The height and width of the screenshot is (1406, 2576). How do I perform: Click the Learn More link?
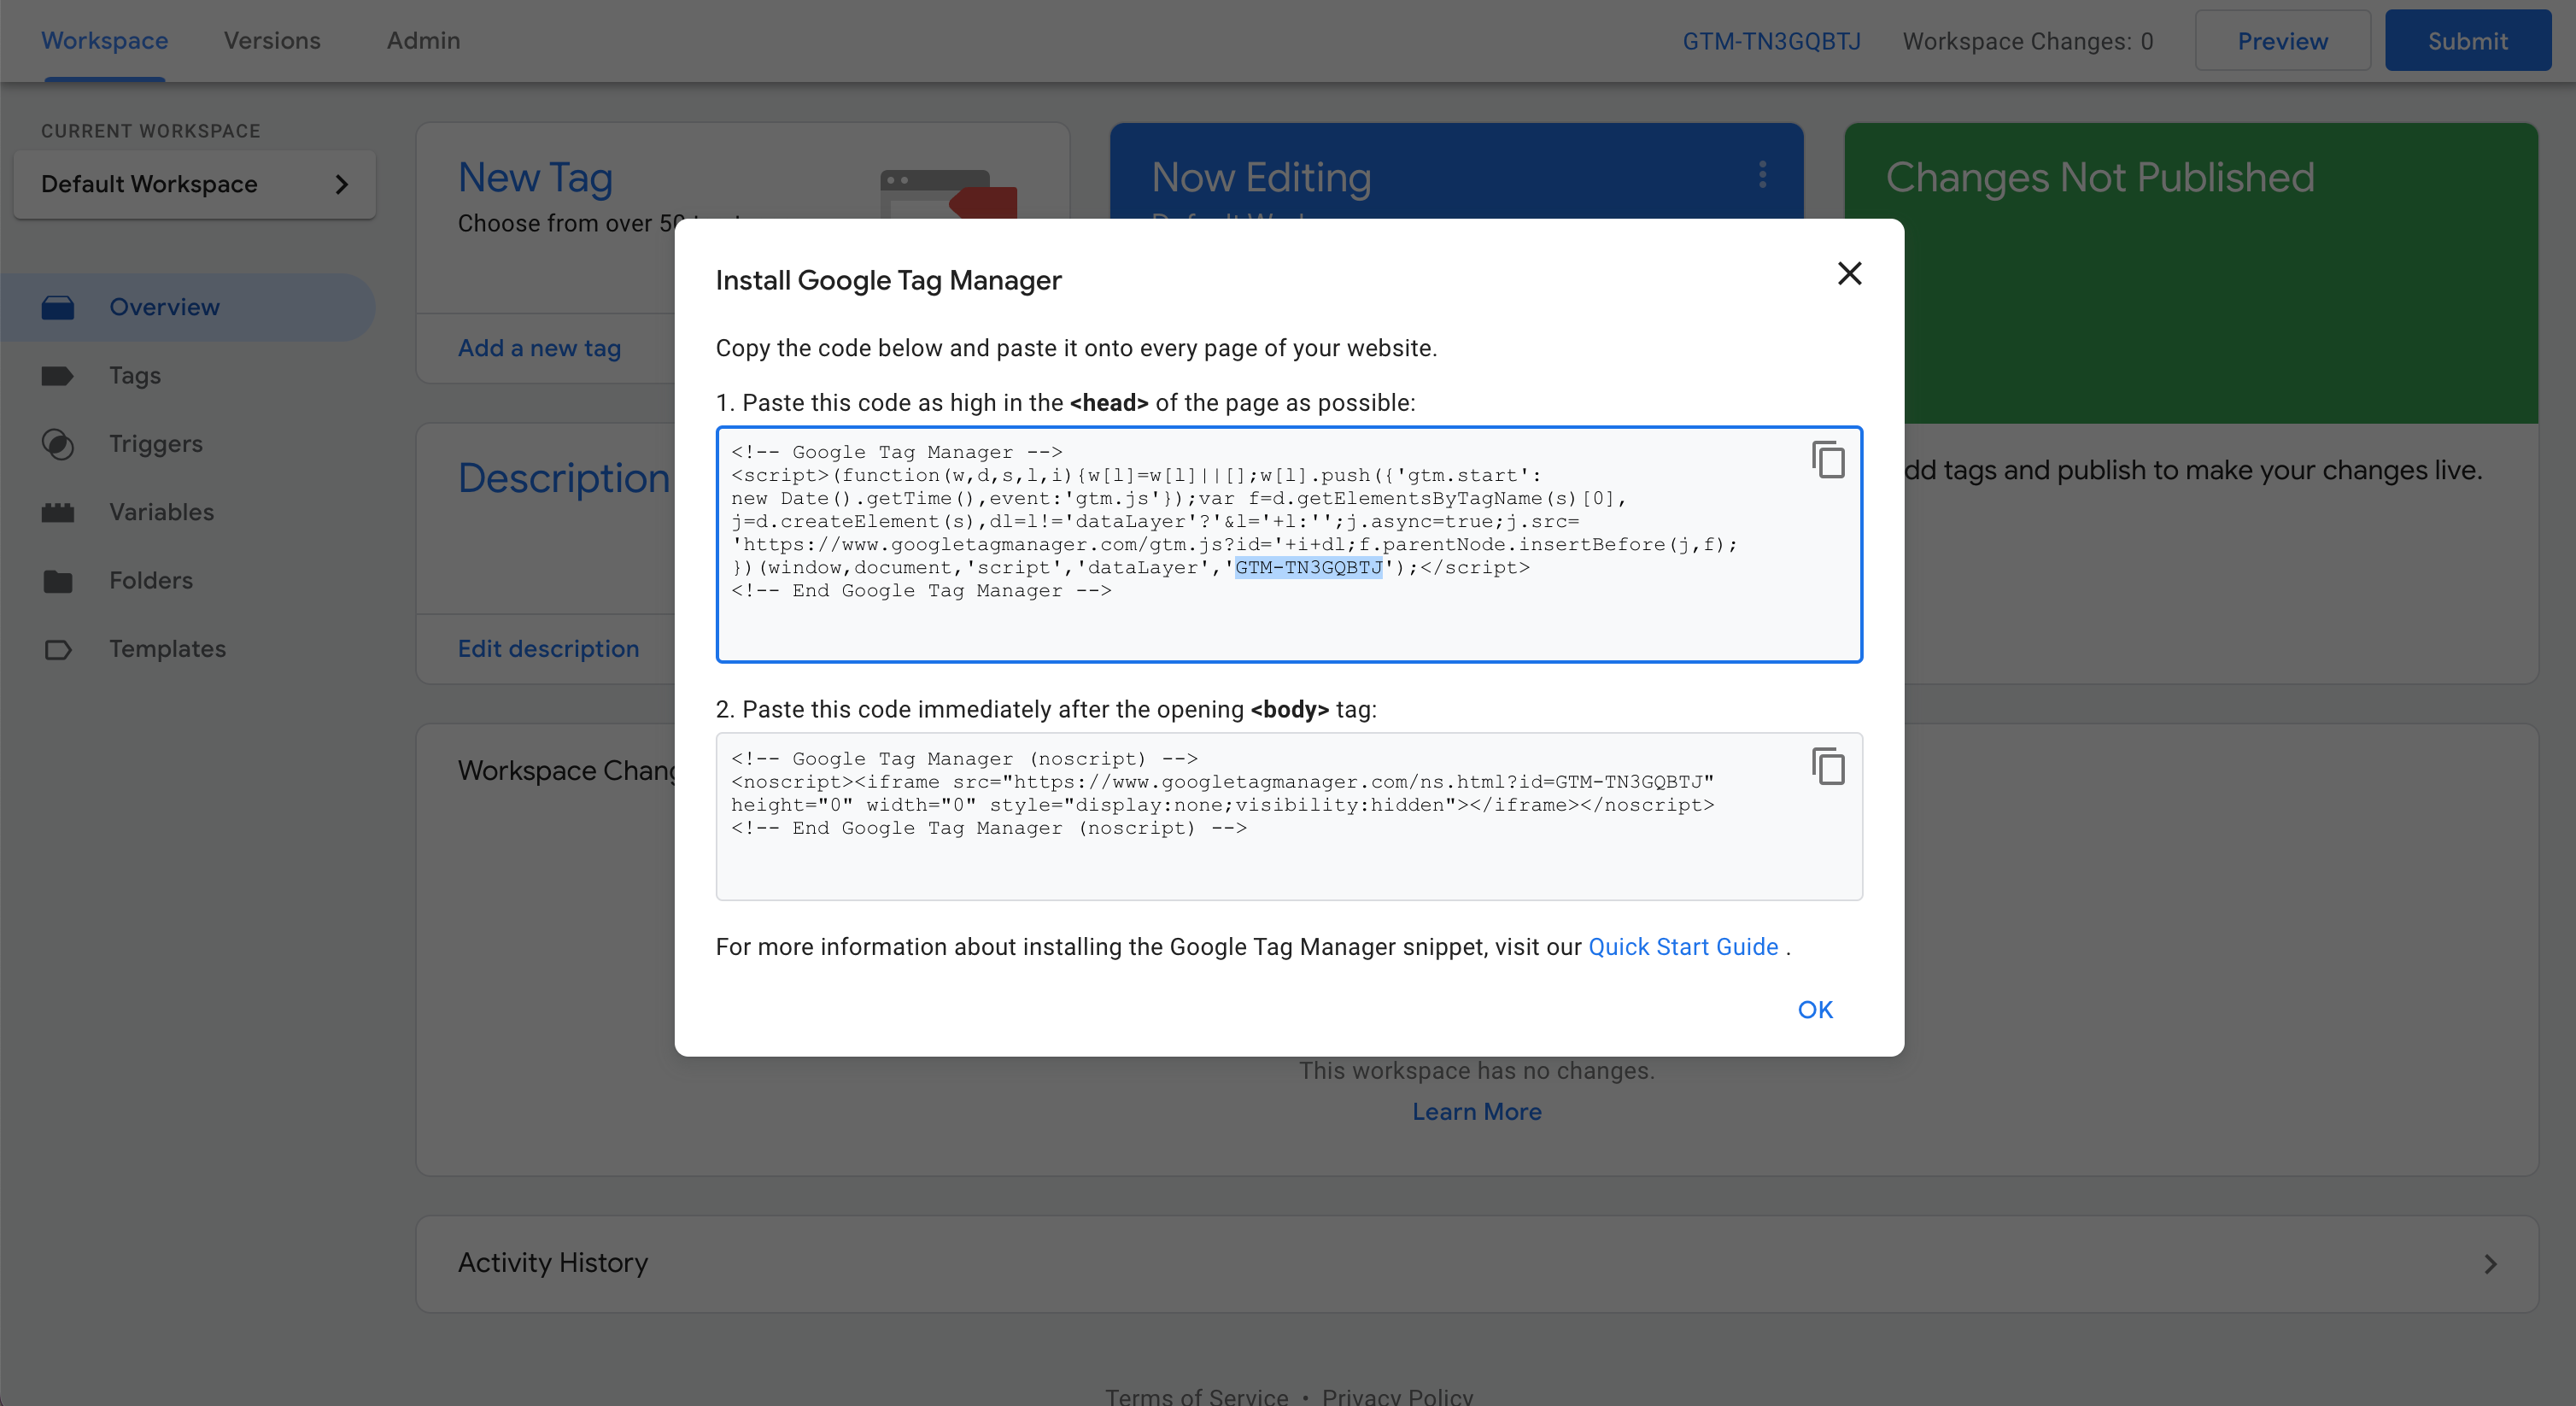pyautogui.click(x=1476, y=1111)
